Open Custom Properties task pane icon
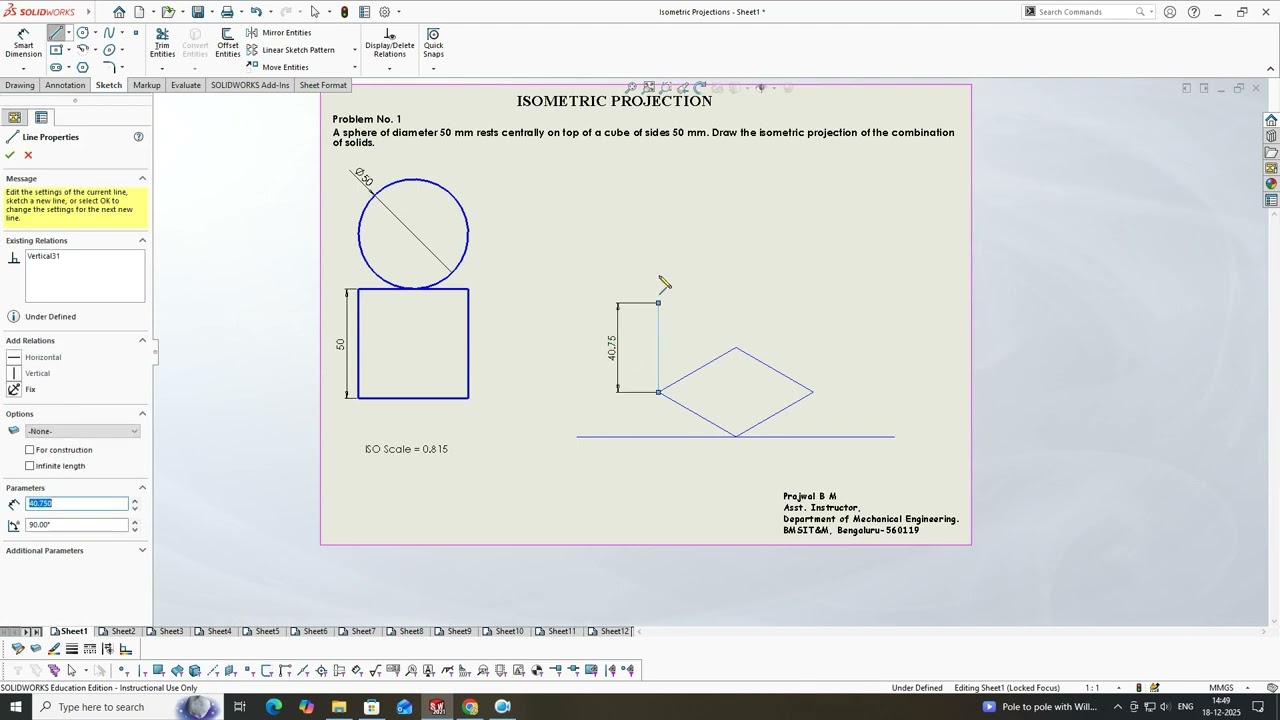The image size is (1280, 720). (1271, 200)
